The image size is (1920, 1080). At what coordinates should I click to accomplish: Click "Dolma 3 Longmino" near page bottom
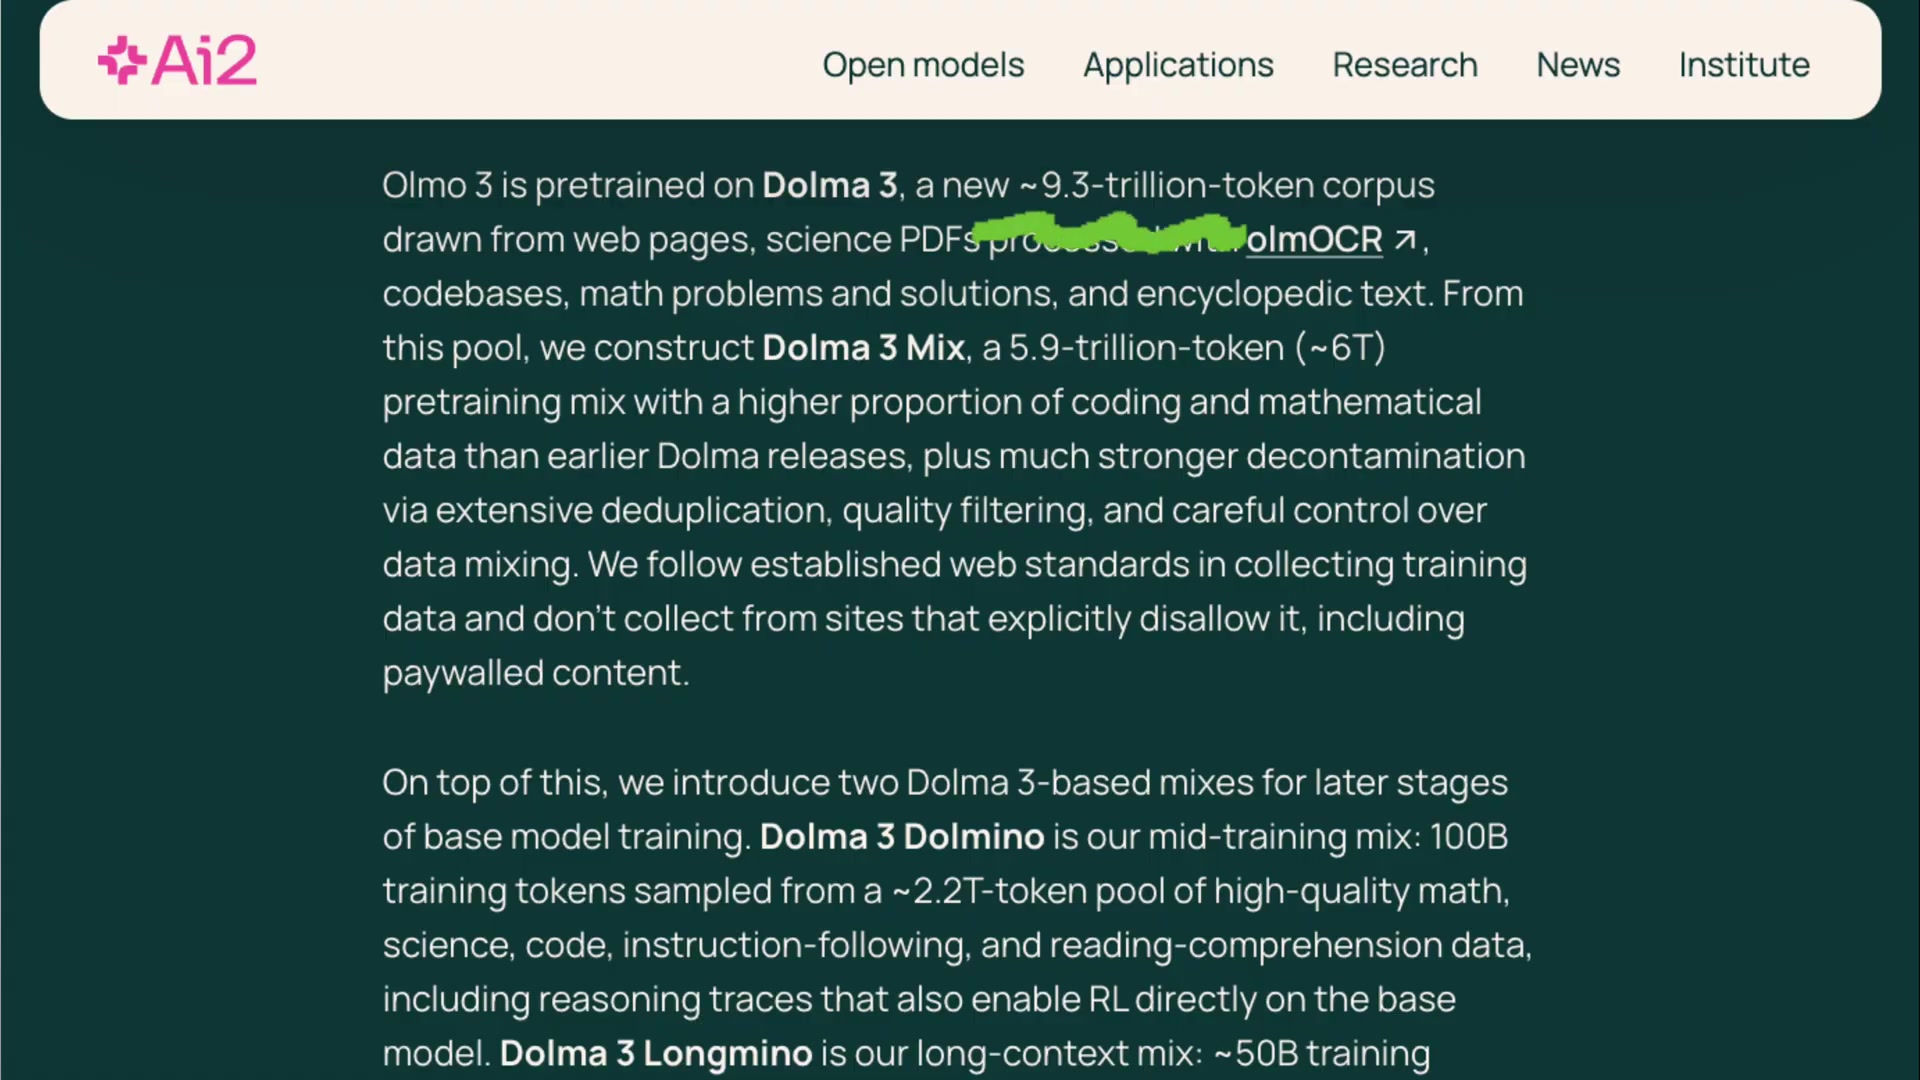coord(654,1052)
